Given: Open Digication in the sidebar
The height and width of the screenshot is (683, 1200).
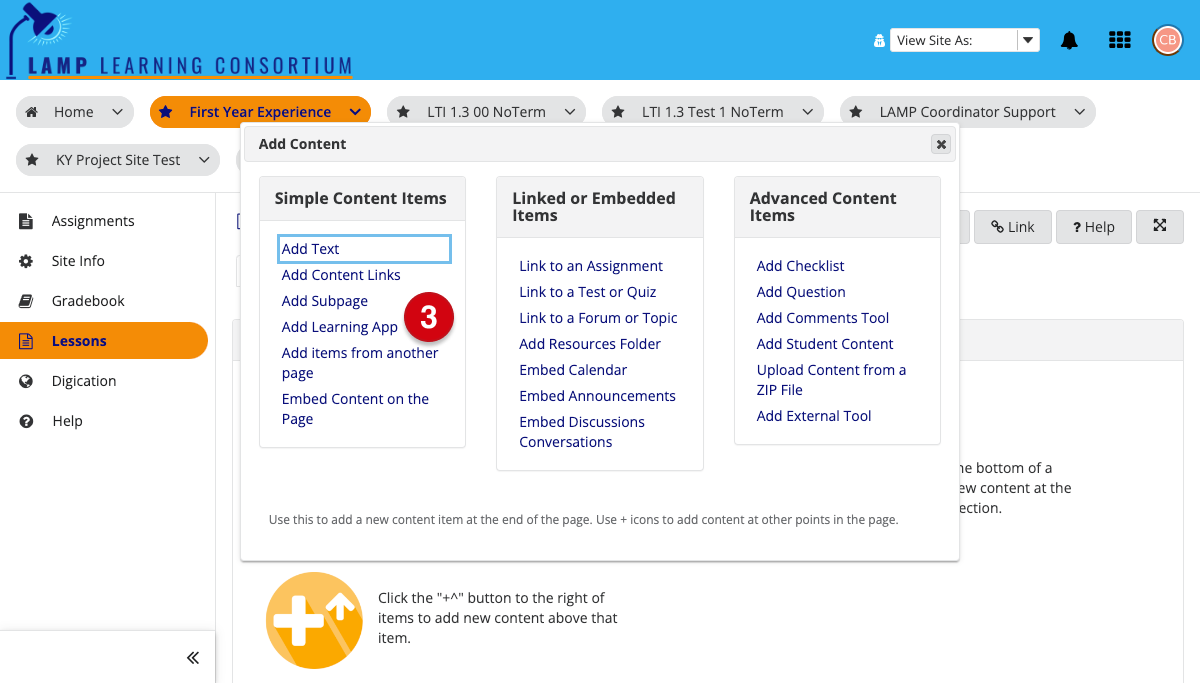Looking at the screenshot, I should coord(84,381).
